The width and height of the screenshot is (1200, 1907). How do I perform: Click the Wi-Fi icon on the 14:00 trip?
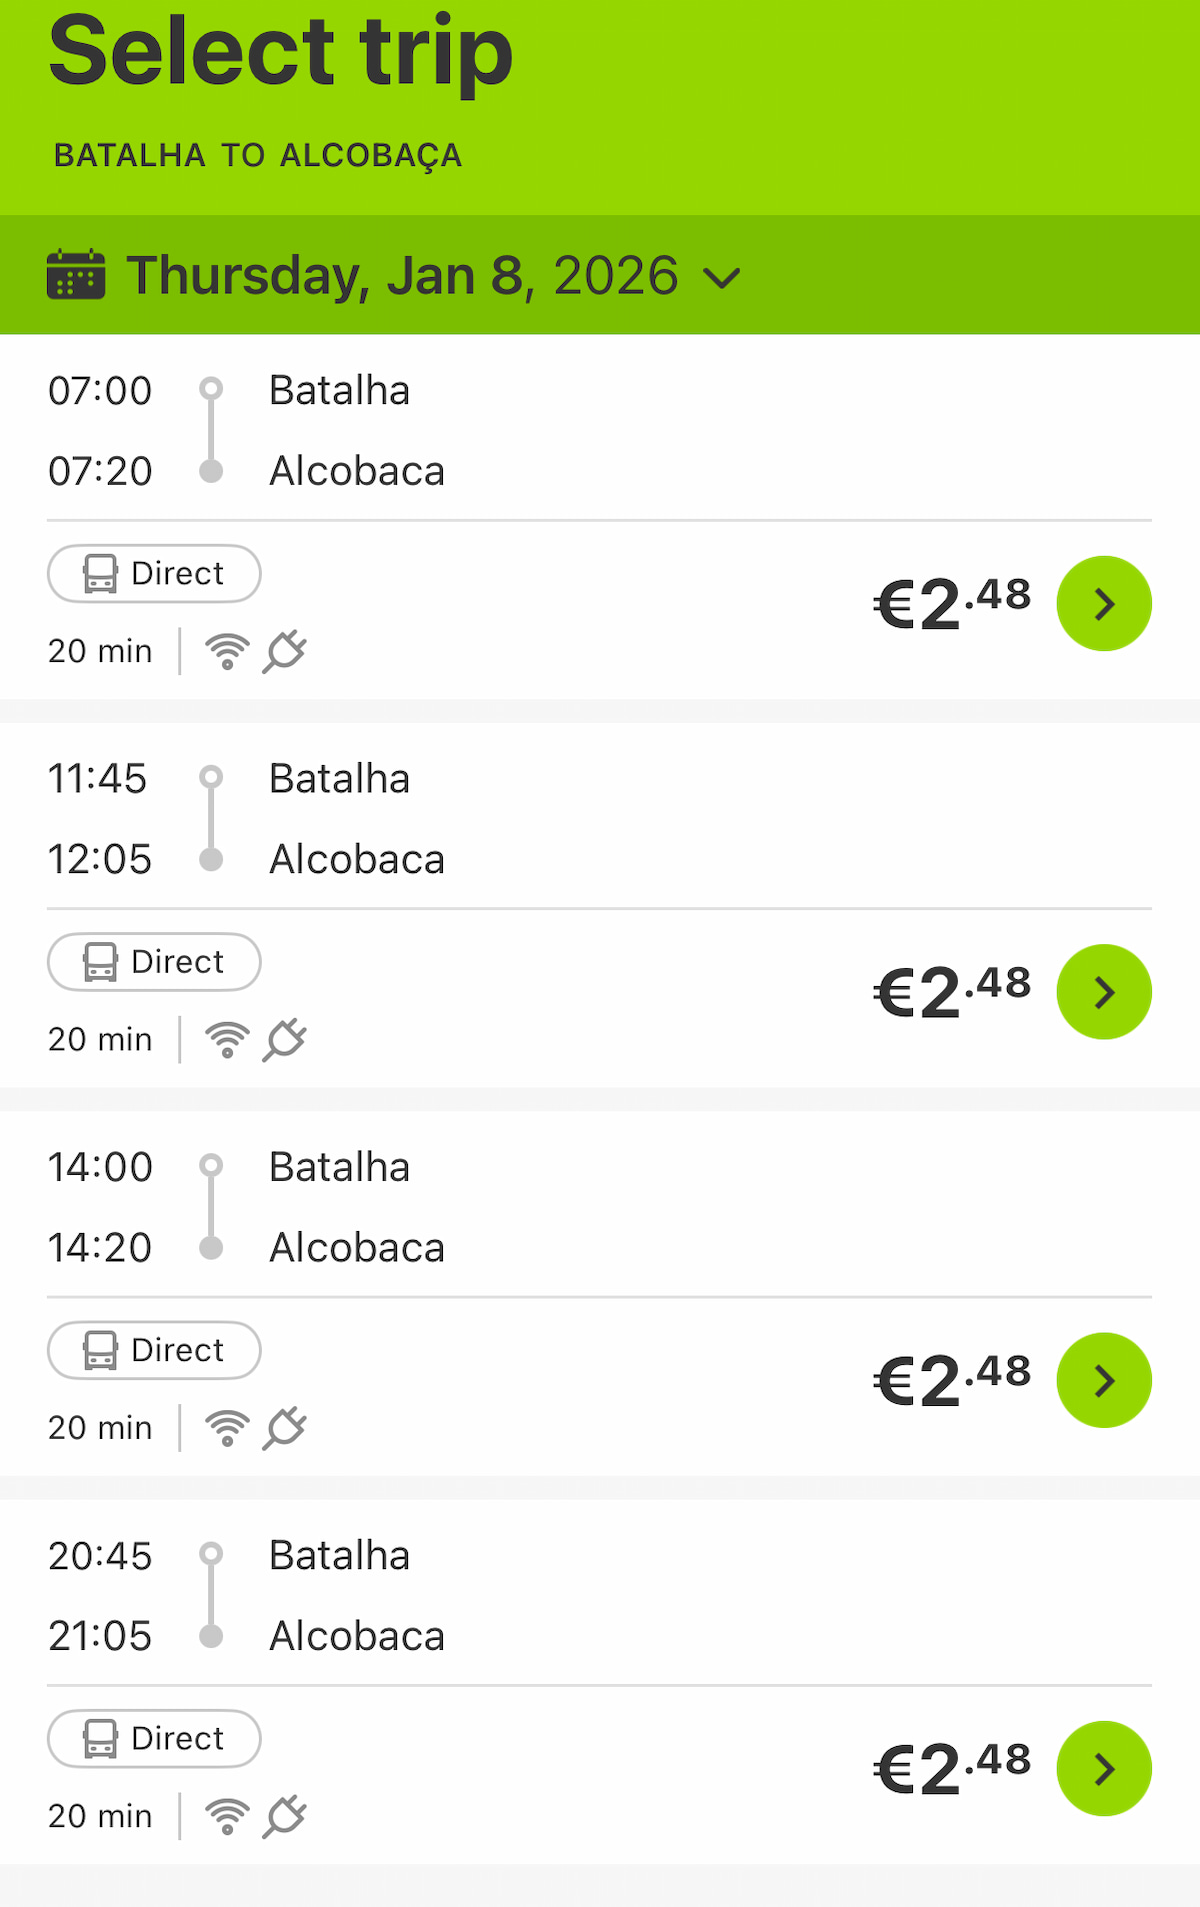[x=227, y=1428]
